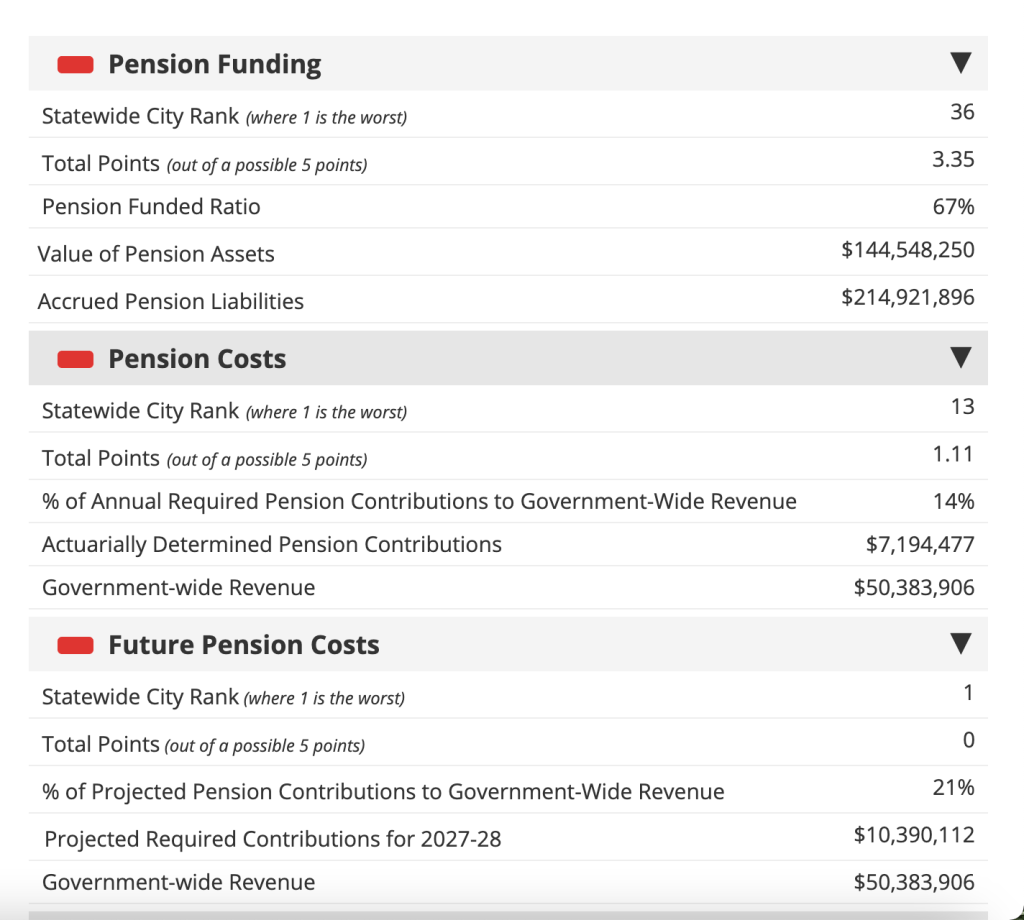
Task: Click the $144,548,250 pension assets value
Action: click(907, 250)
